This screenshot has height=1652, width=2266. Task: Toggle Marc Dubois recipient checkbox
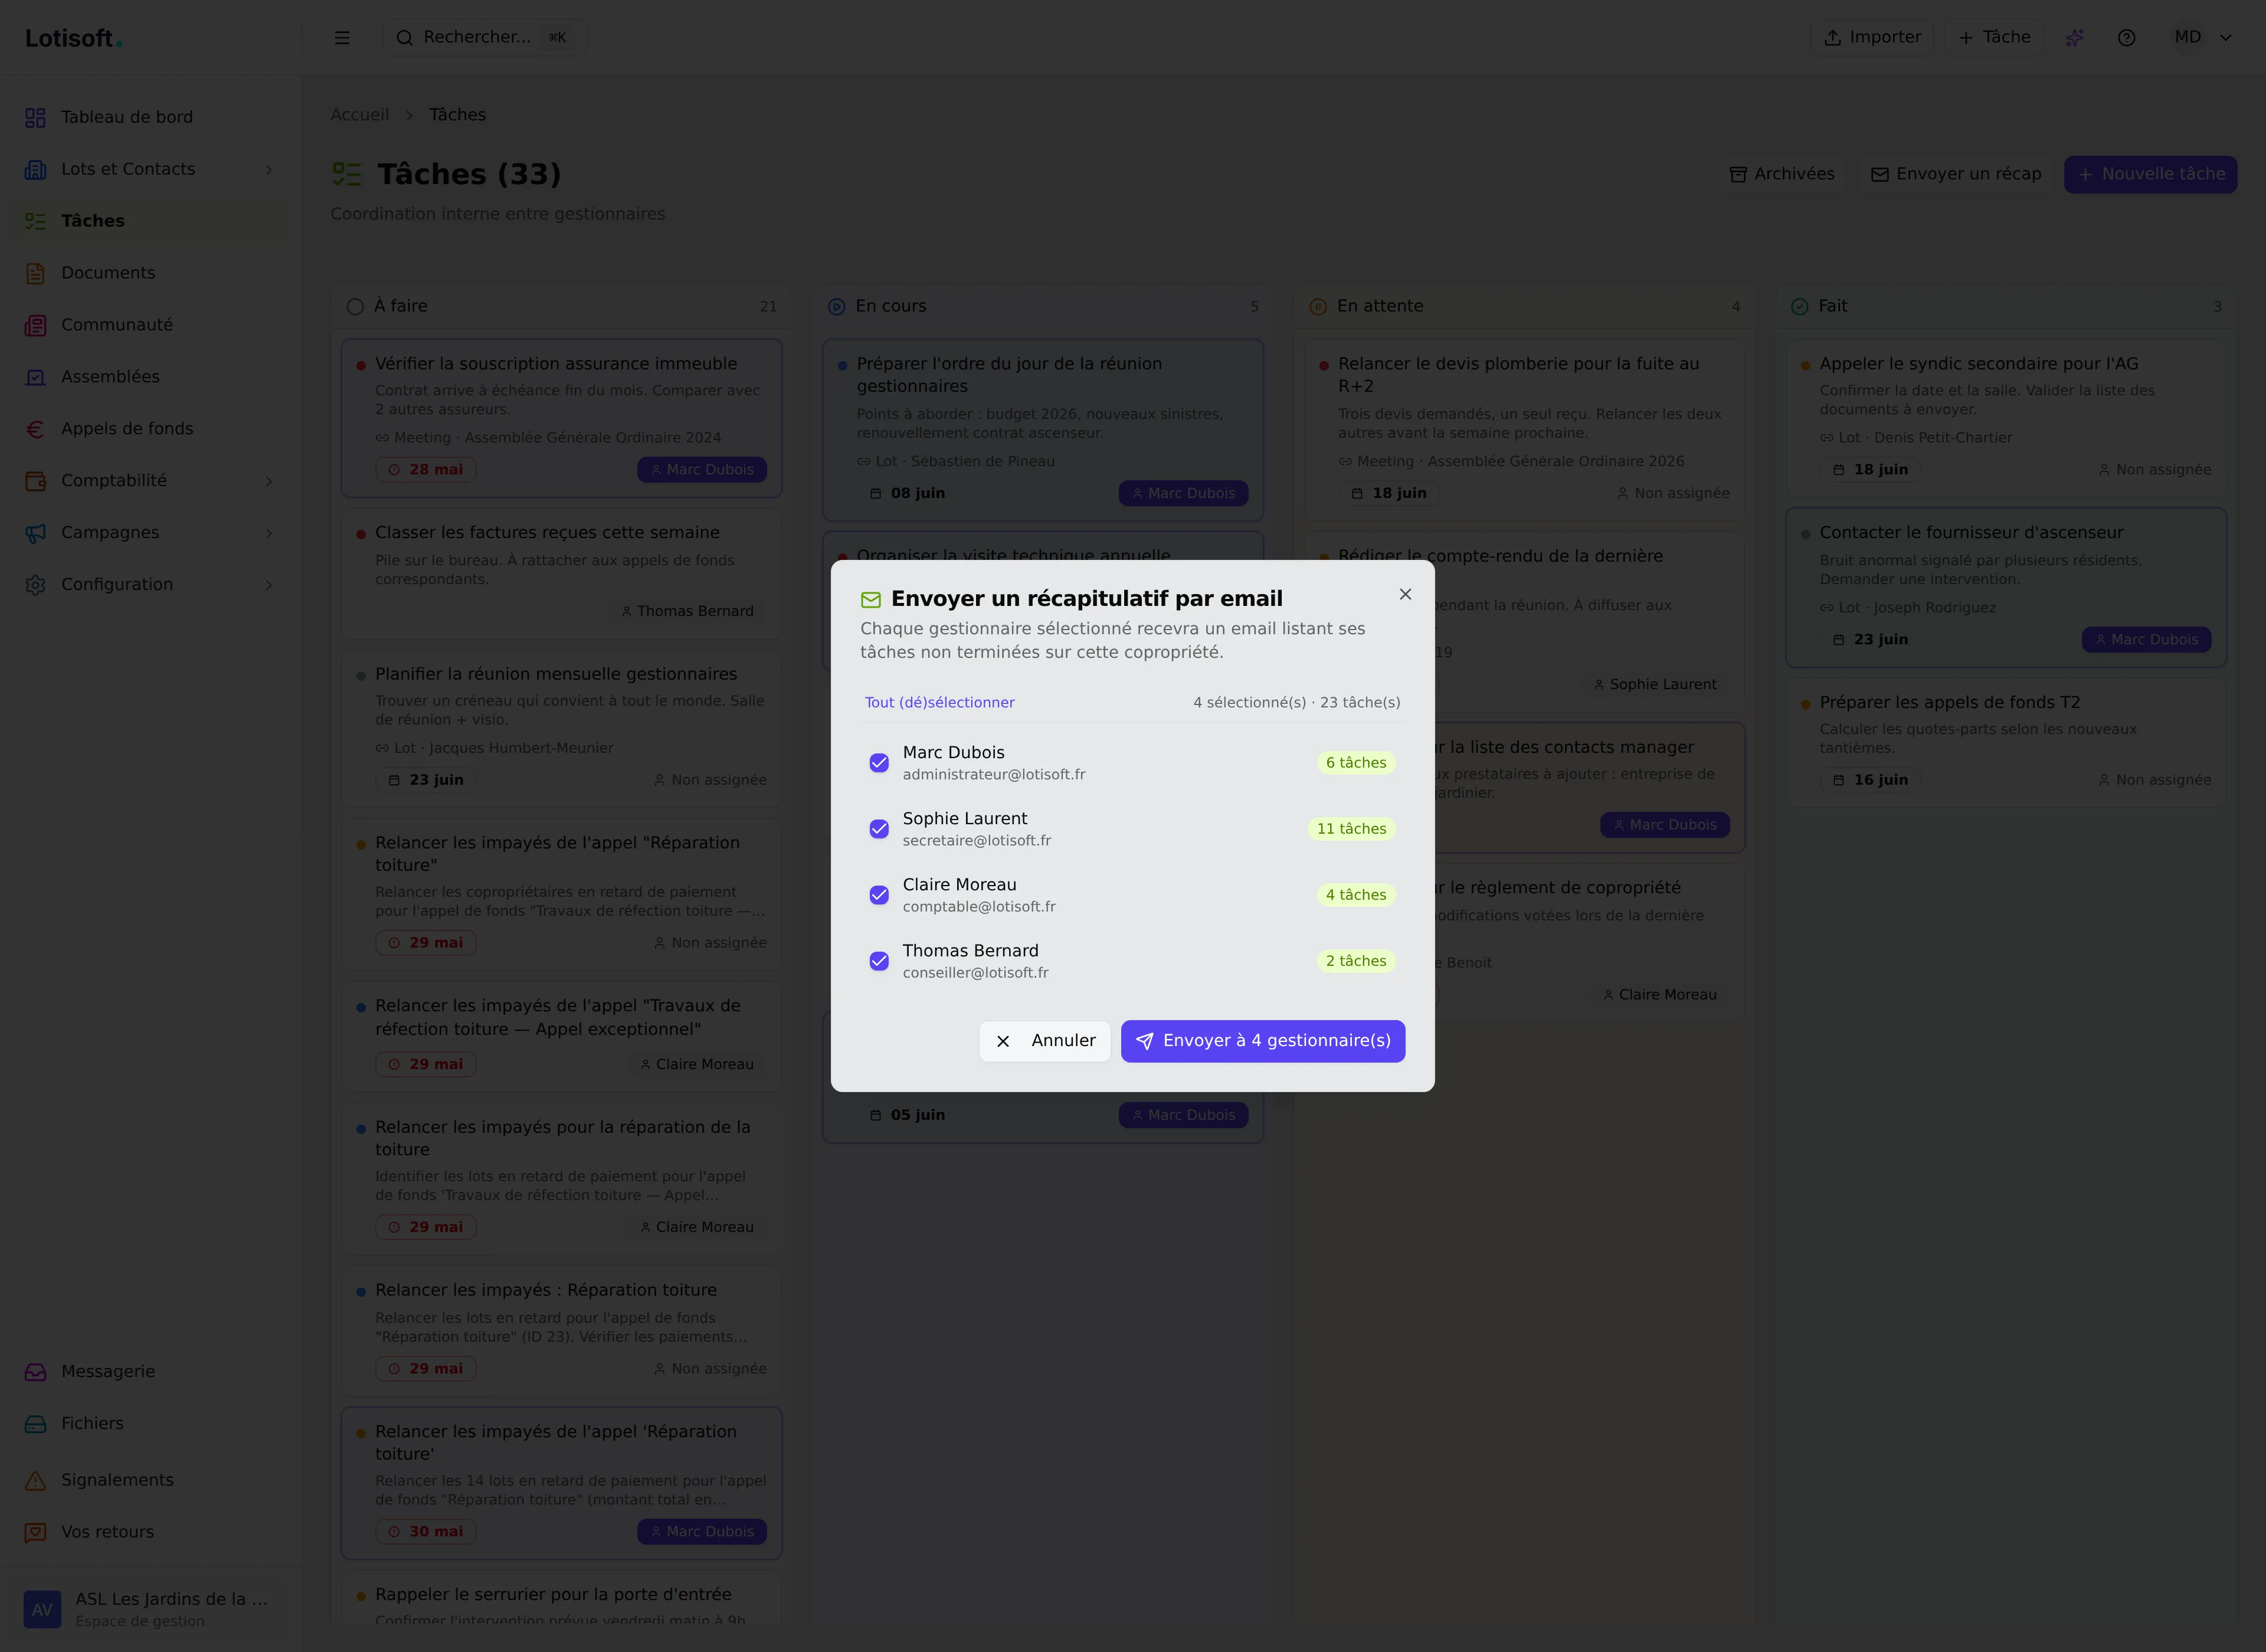coord(879,763)
